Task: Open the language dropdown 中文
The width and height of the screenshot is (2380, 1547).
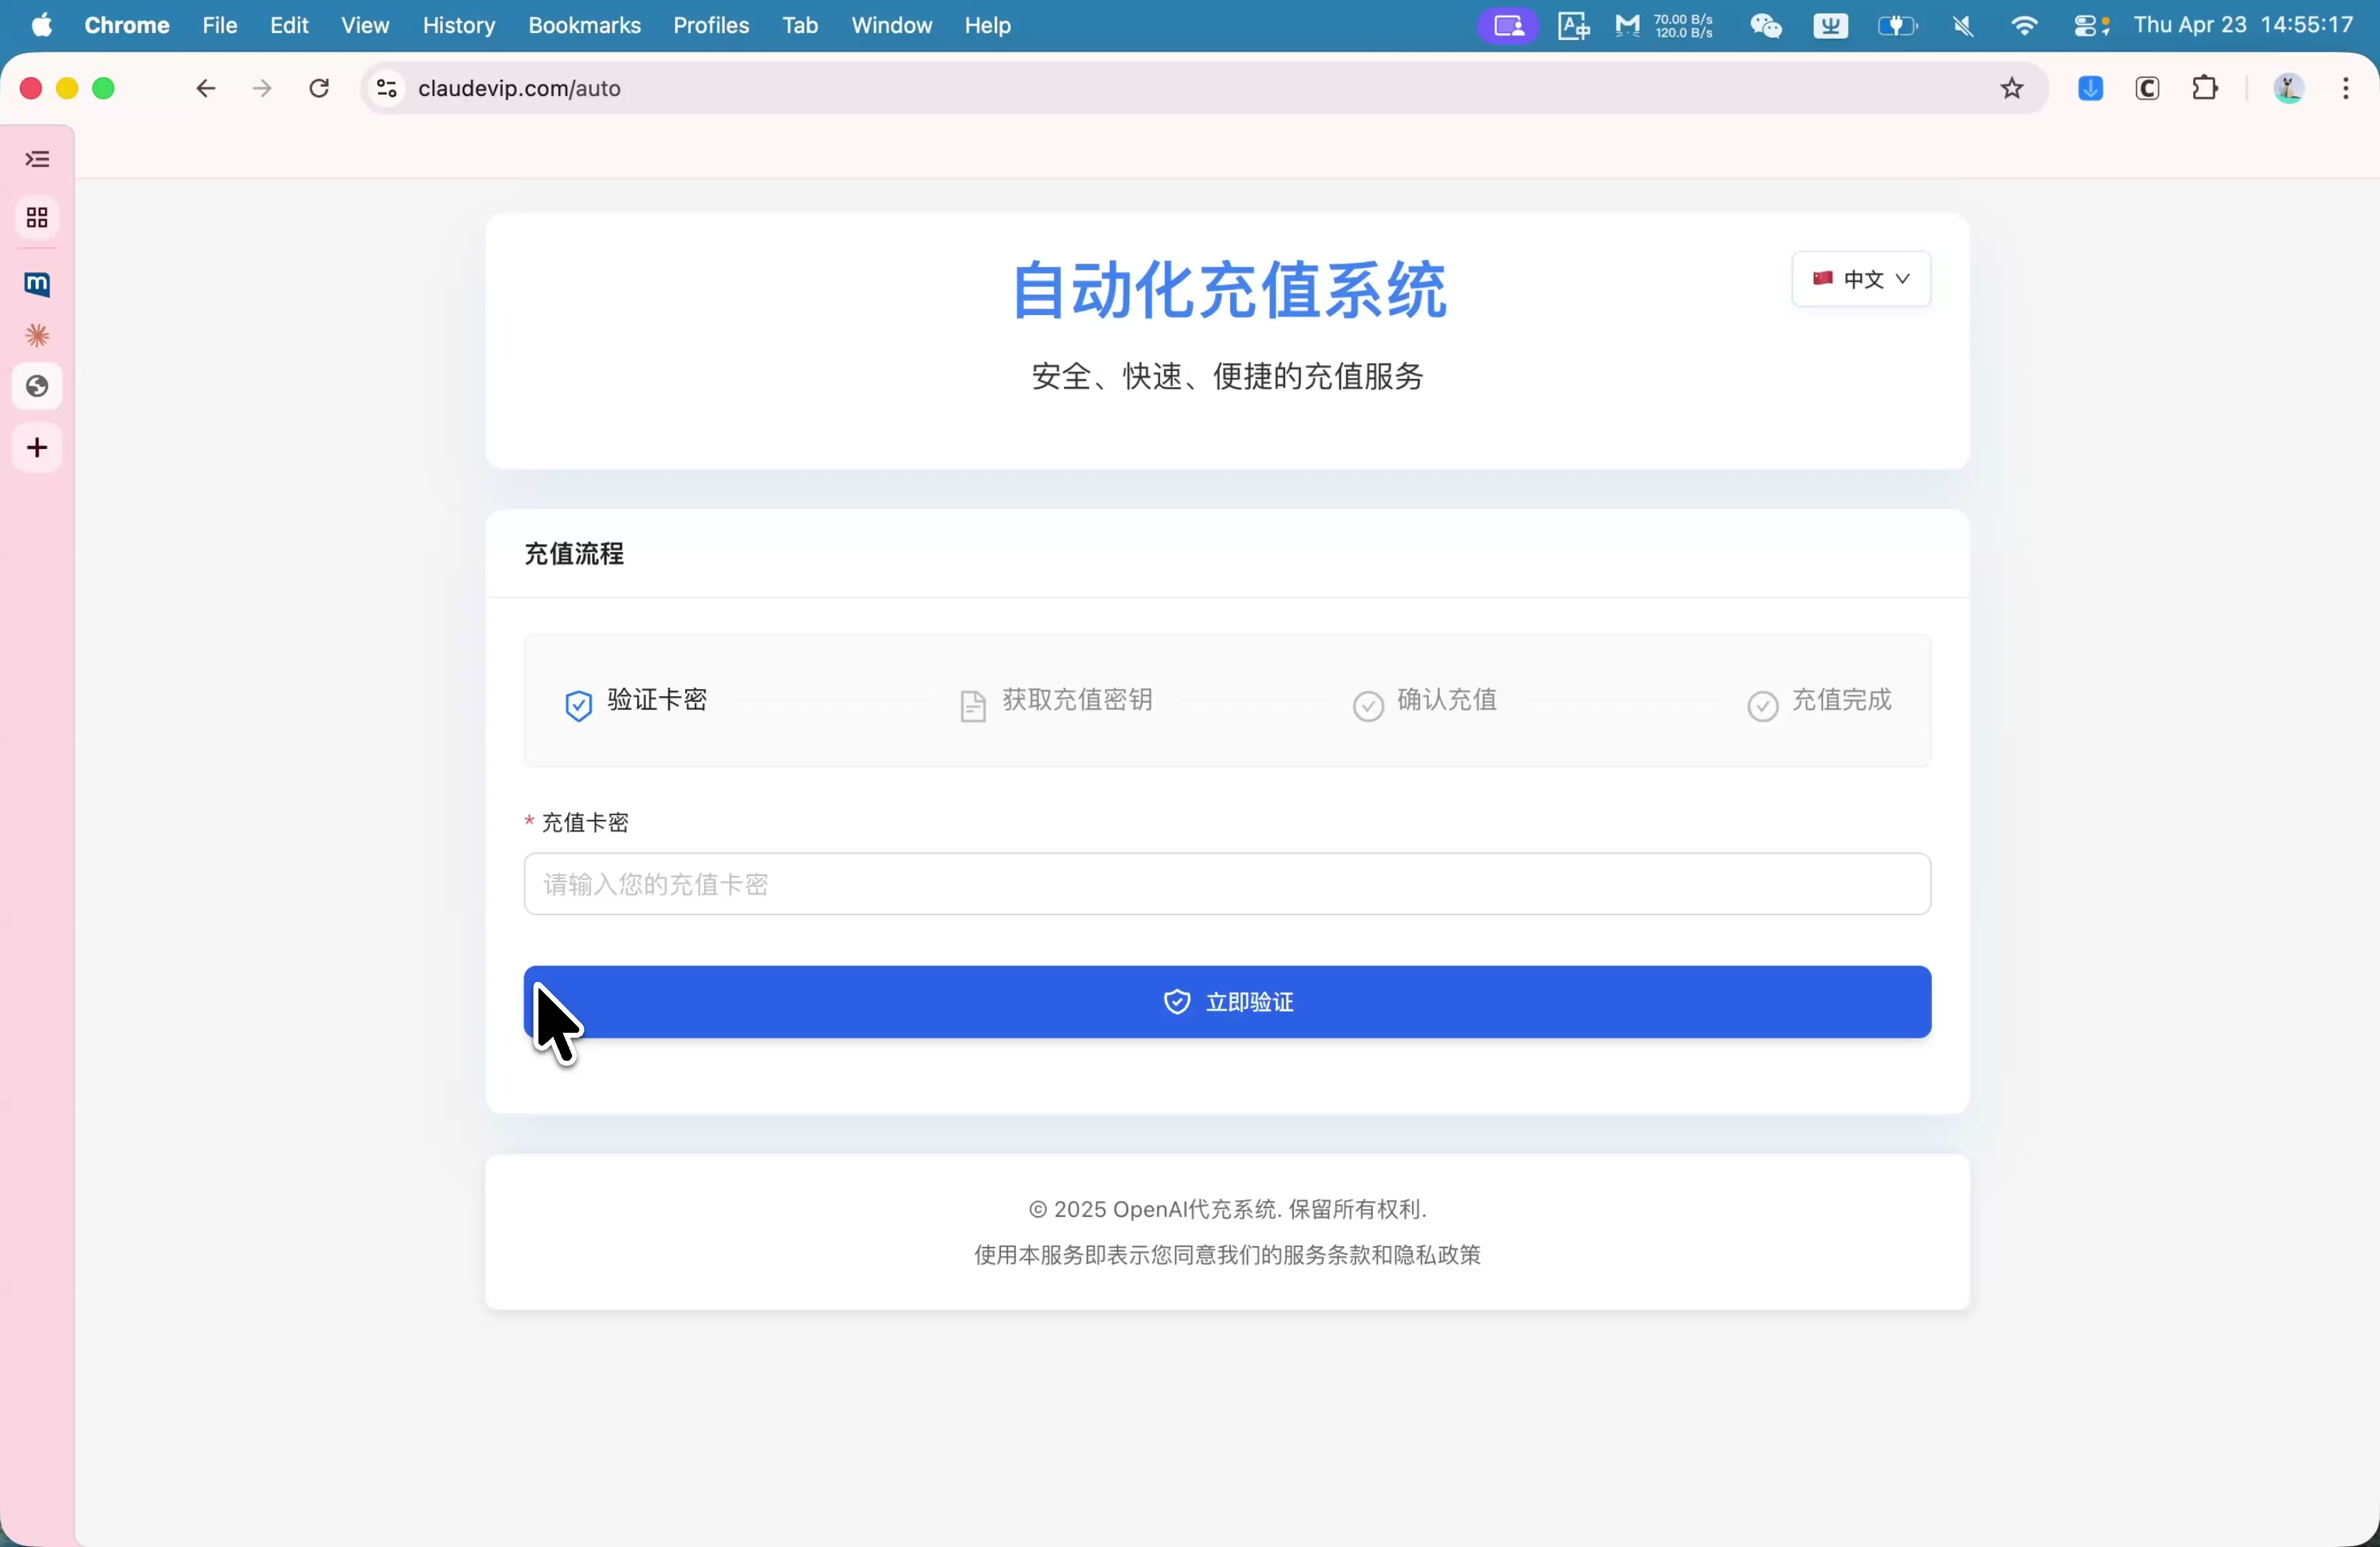Action: pyautogui.click(x=1861, y=279)
